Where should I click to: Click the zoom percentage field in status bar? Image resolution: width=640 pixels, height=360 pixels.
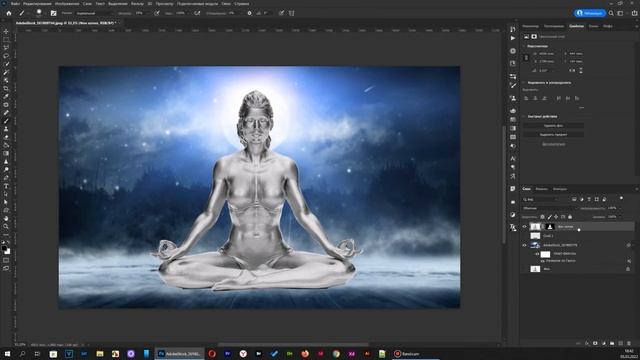point(20,345)
